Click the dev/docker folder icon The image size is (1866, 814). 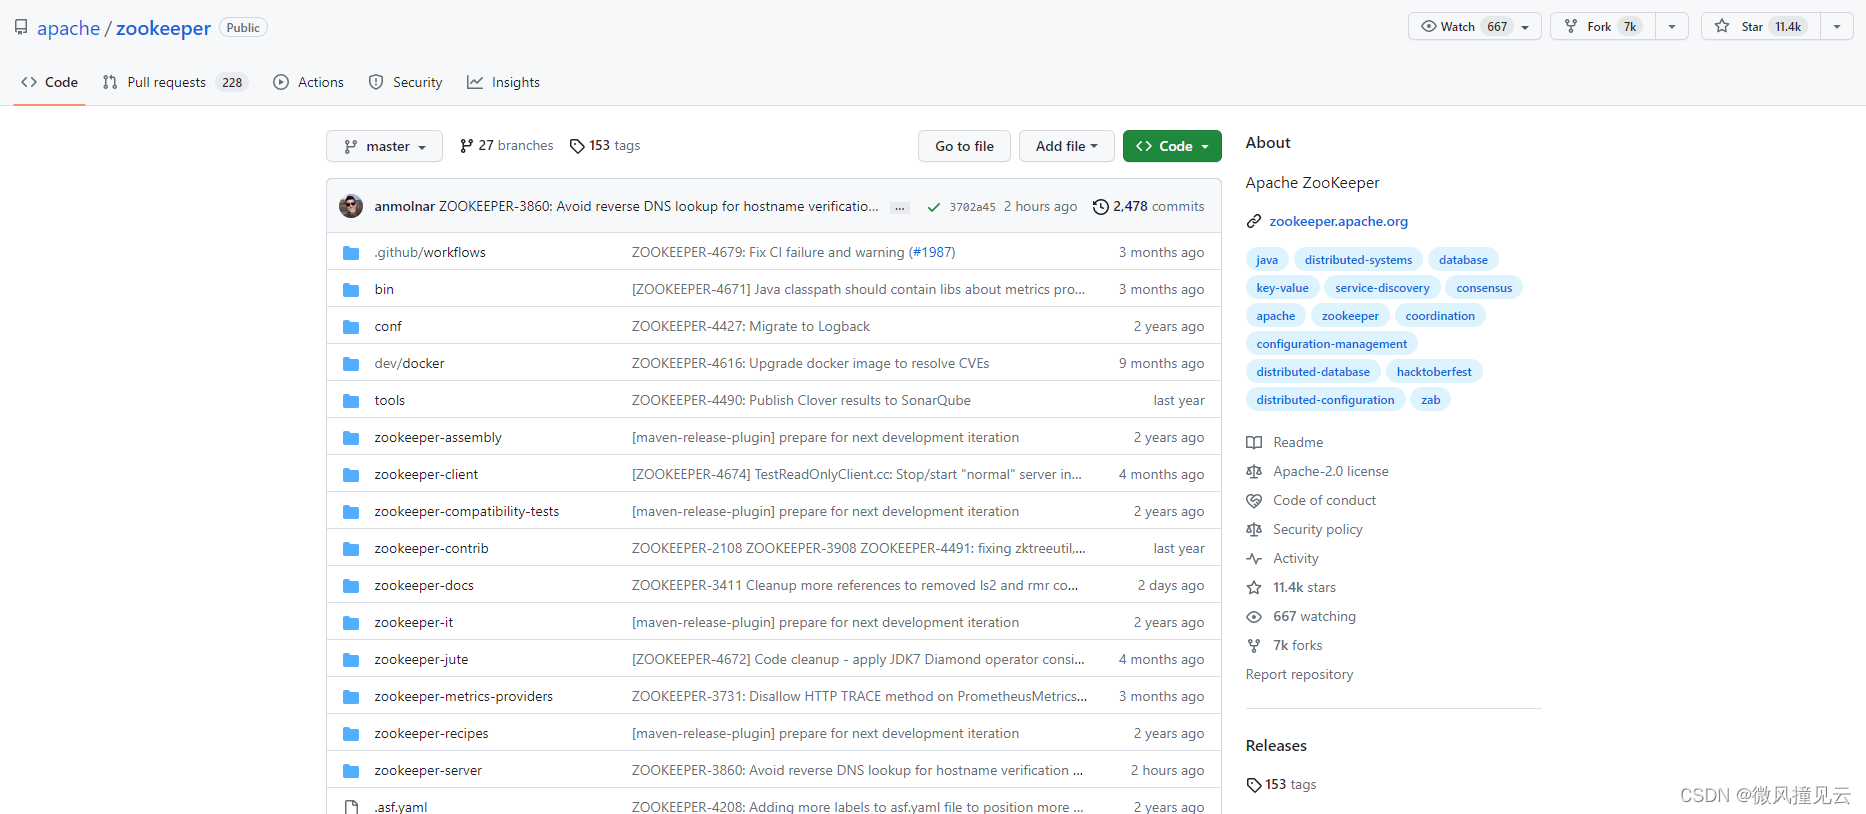click(351, 364)
